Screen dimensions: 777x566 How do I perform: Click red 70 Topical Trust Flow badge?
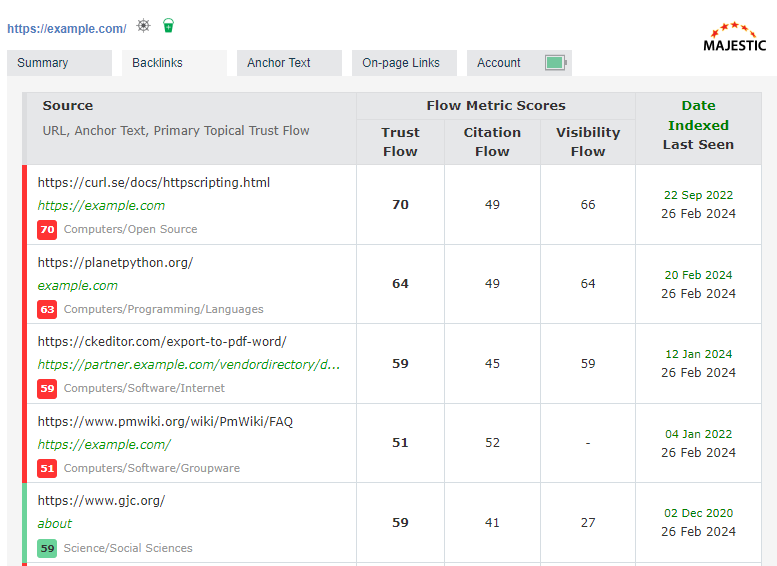(x=47, y=229)
